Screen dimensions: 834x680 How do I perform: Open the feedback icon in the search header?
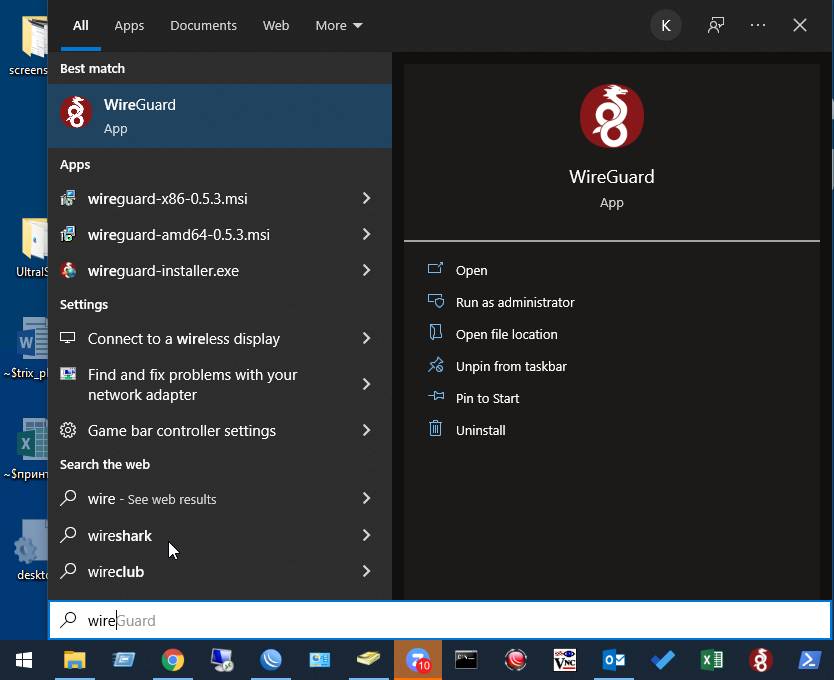coord(715,25)
